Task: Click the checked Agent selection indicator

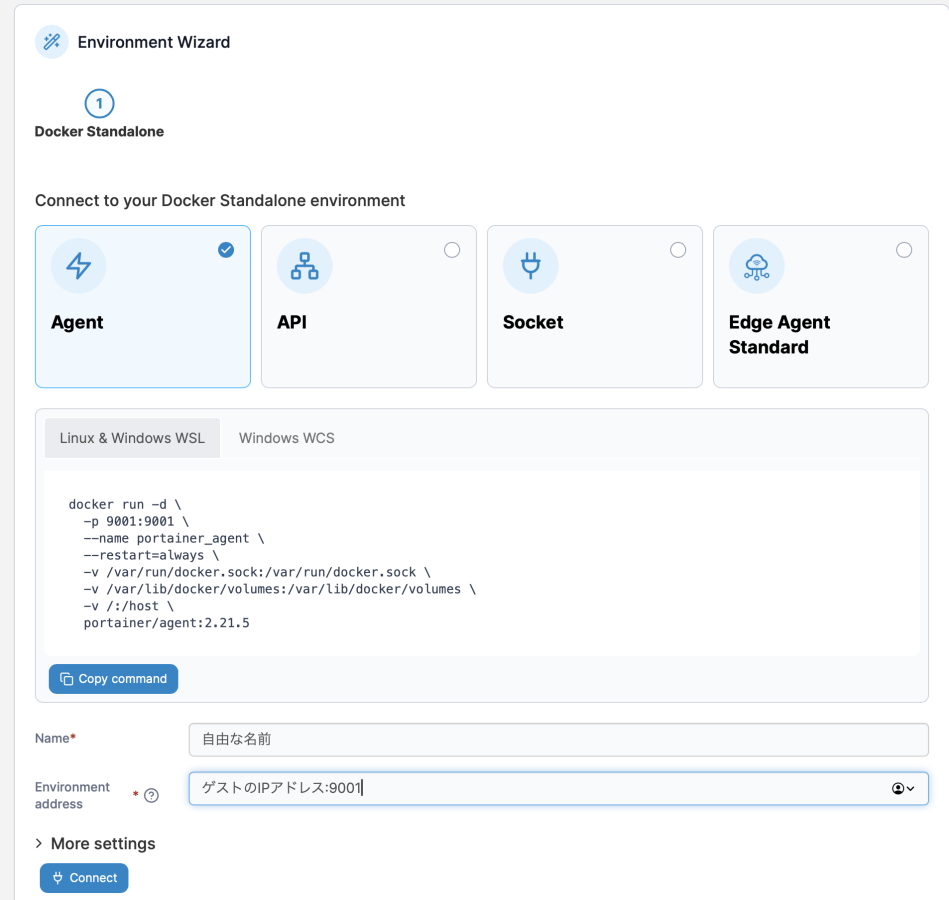Action: [226, 250]
